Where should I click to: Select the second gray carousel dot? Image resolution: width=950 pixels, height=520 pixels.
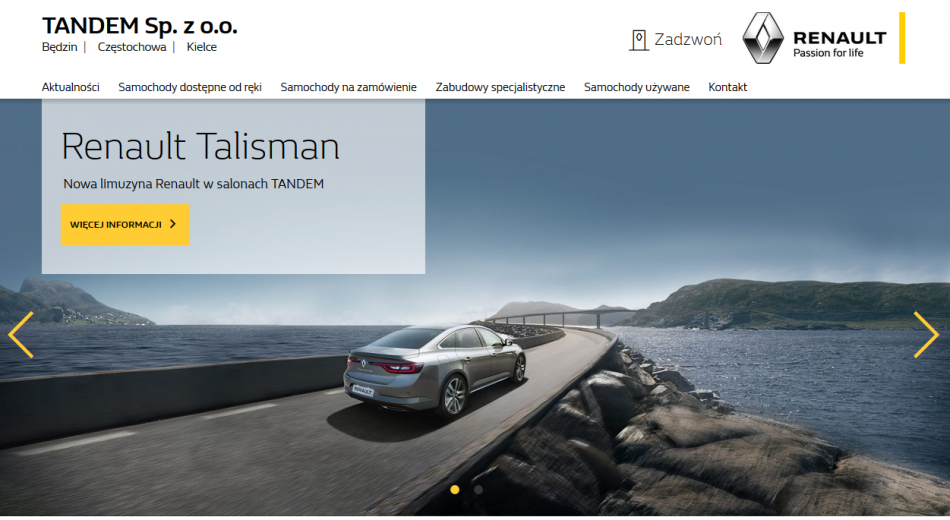pyautogui.click(x=478, y=490)
